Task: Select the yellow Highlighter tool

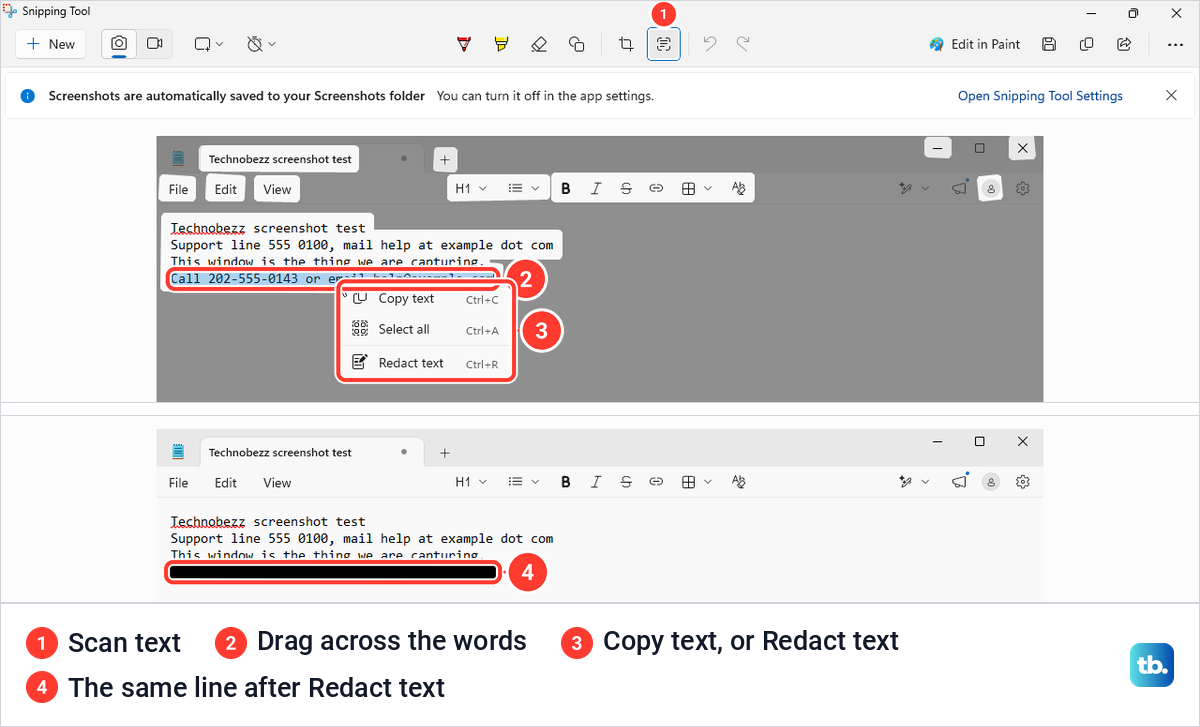Action: [x=501, y=44]
